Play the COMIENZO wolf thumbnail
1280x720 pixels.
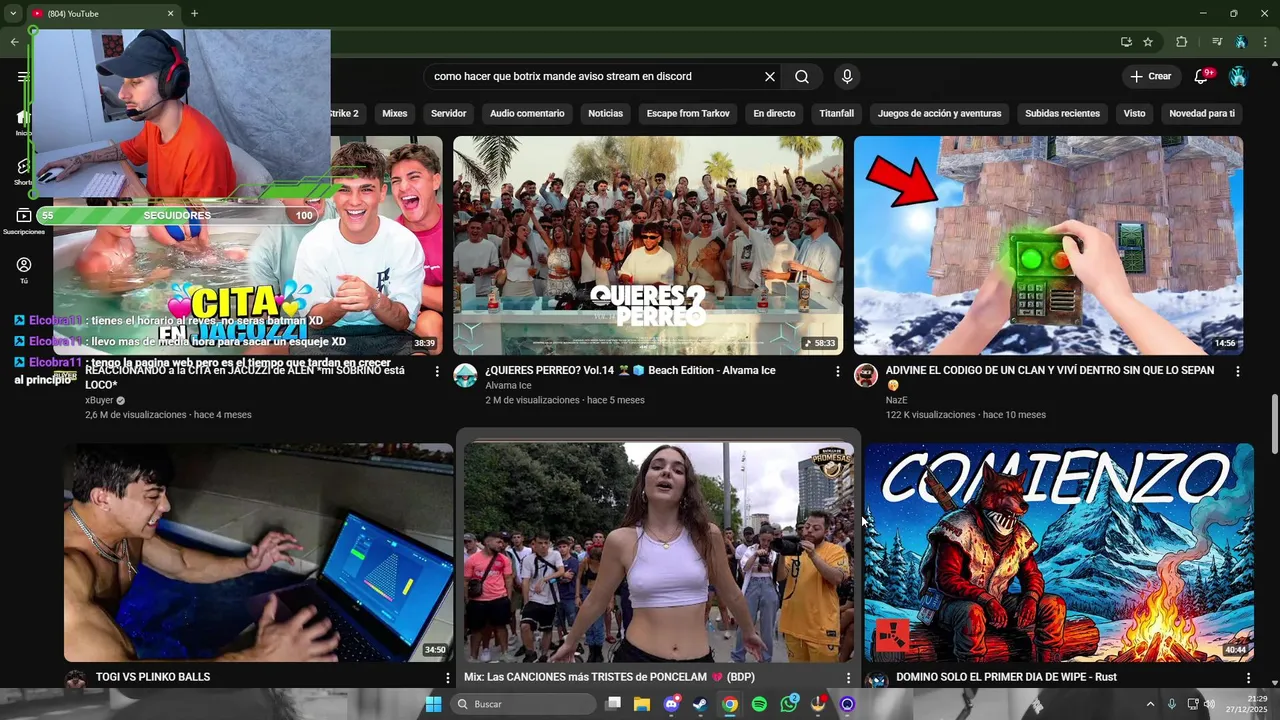click(x=1059, y=553)
